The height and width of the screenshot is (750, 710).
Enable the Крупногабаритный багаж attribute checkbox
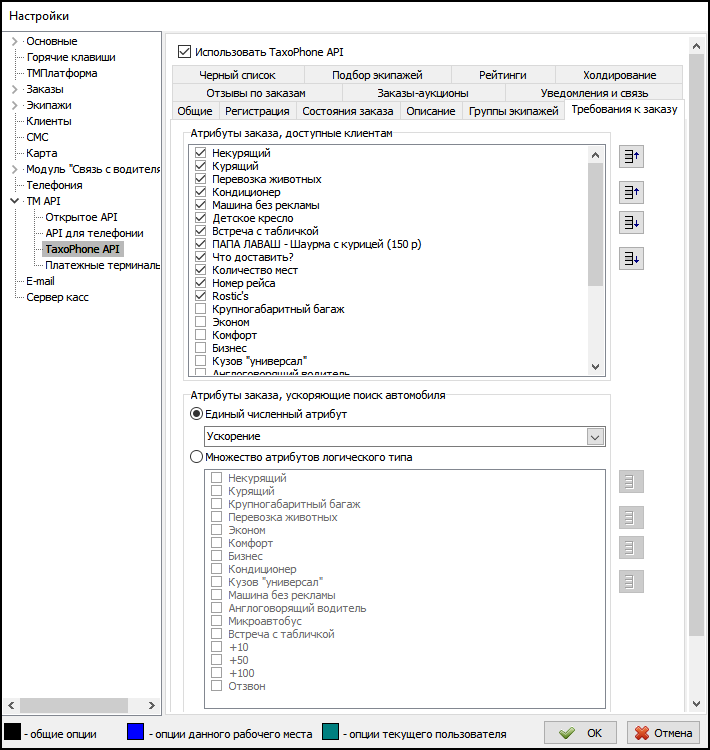[201, 310]
